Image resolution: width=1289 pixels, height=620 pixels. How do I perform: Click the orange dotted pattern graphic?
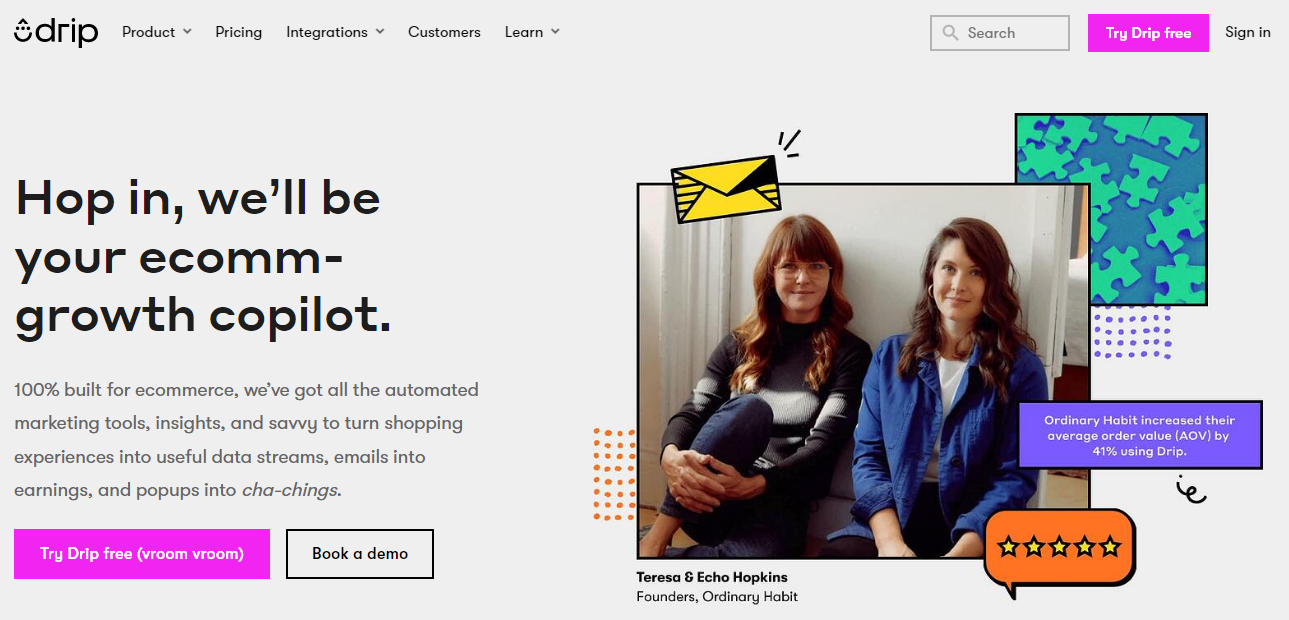[x=614, y=474]
